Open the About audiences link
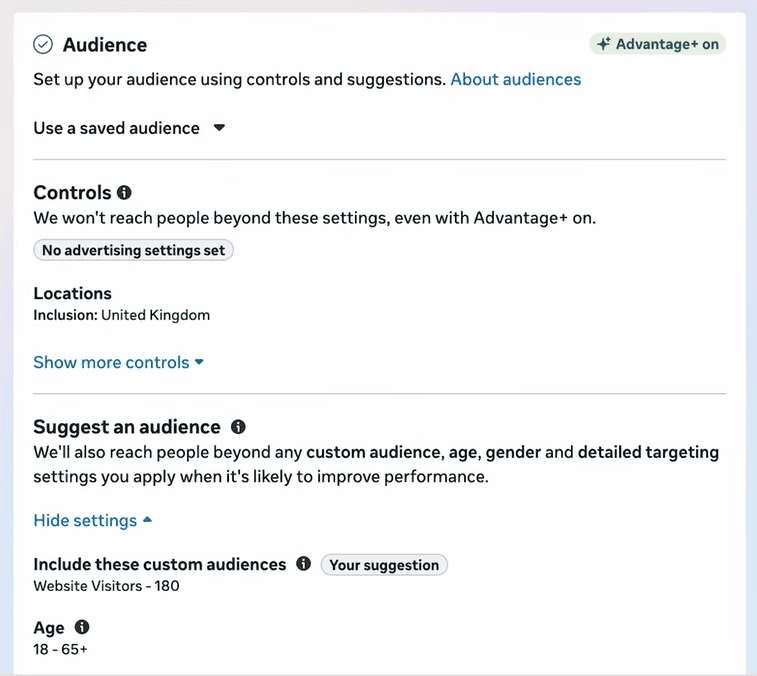This screenshot has height=676, width=757. (x=515, y=79)
